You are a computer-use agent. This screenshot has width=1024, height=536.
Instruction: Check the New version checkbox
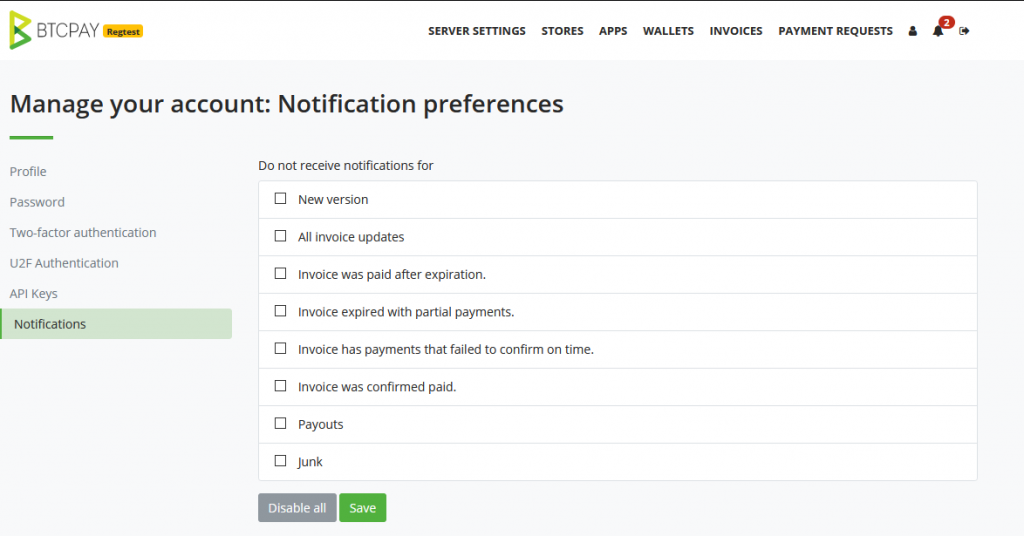280,198
